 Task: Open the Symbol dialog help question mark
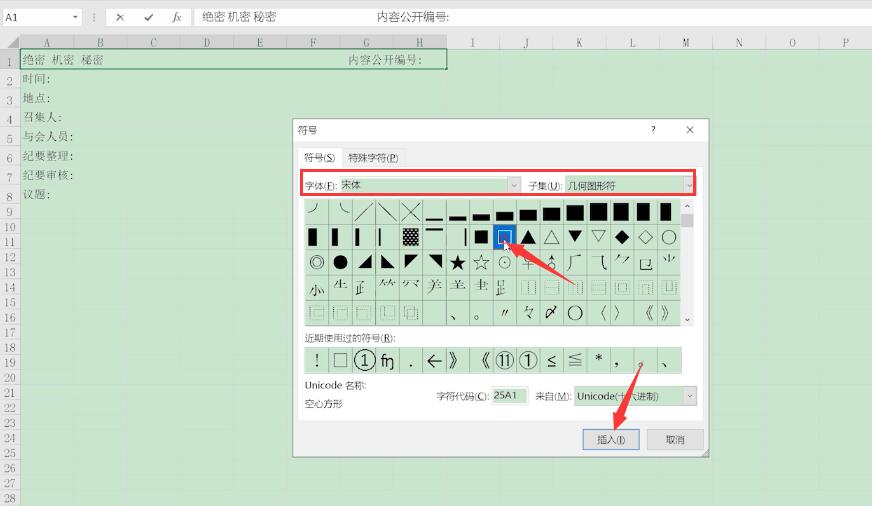[x=653, y=130]
